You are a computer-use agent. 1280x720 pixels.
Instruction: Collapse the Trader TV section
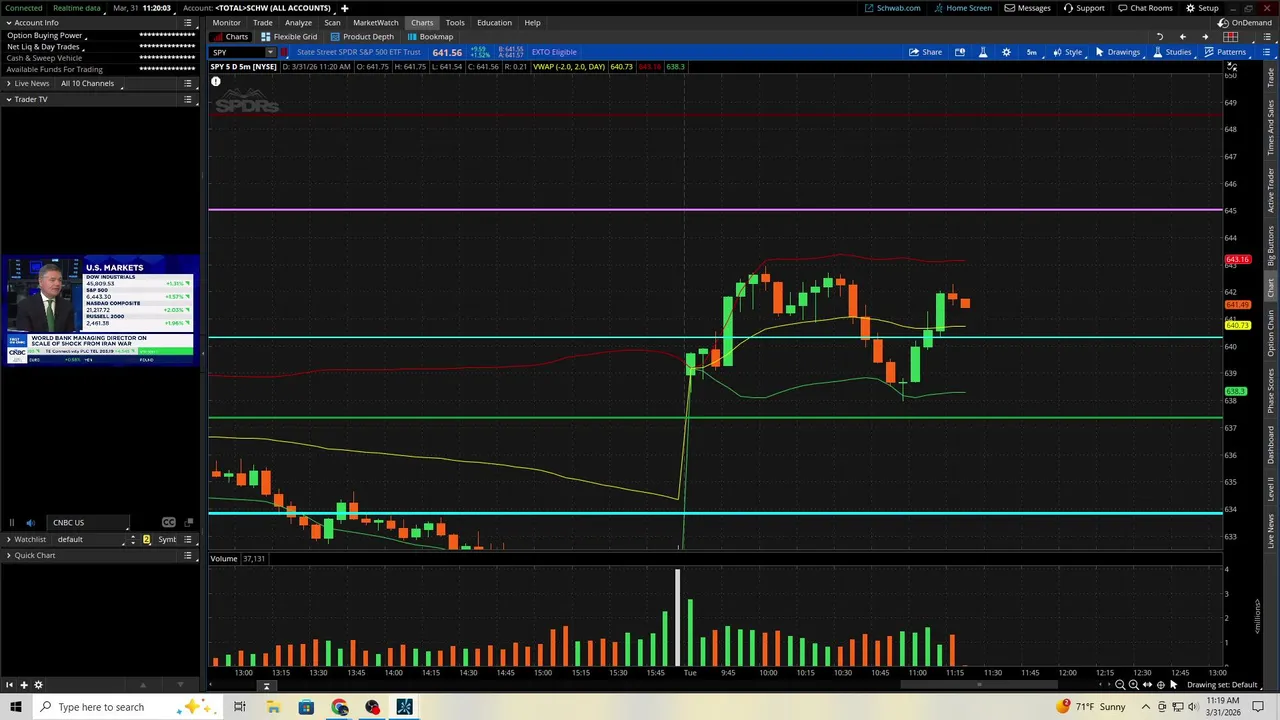(9, 99)
